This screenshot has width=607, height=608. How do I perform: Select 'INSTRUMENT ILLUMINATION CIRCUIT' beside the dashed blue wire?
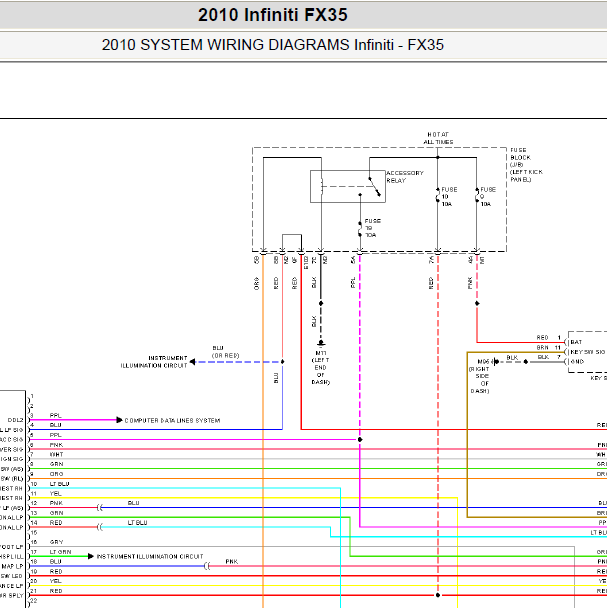coord(154,362)
